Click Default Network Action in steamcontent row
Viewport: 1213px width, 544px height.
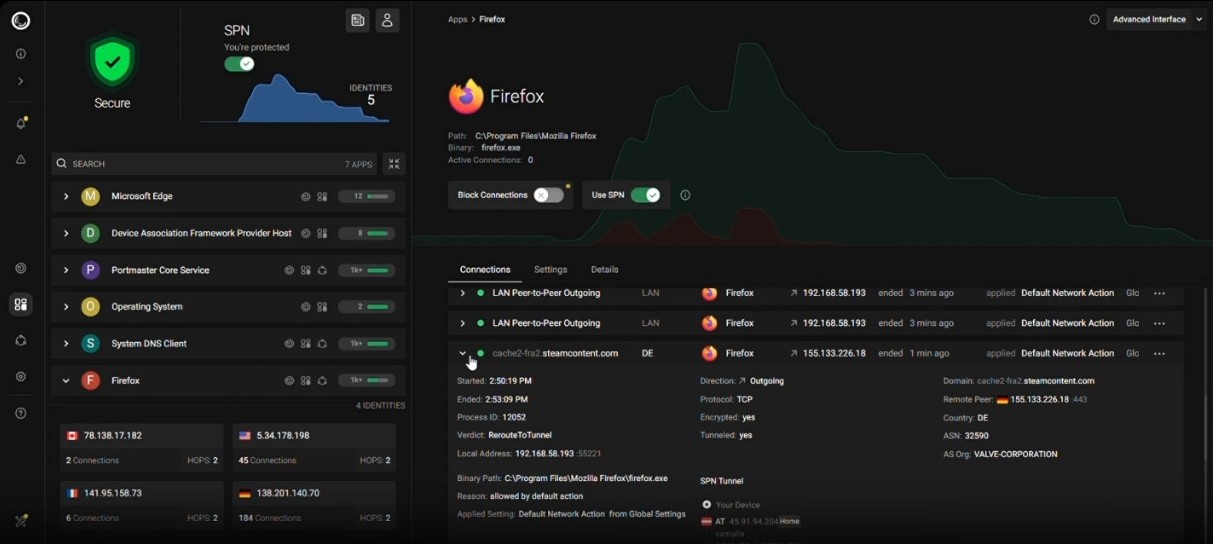[x=1067, y=353]
